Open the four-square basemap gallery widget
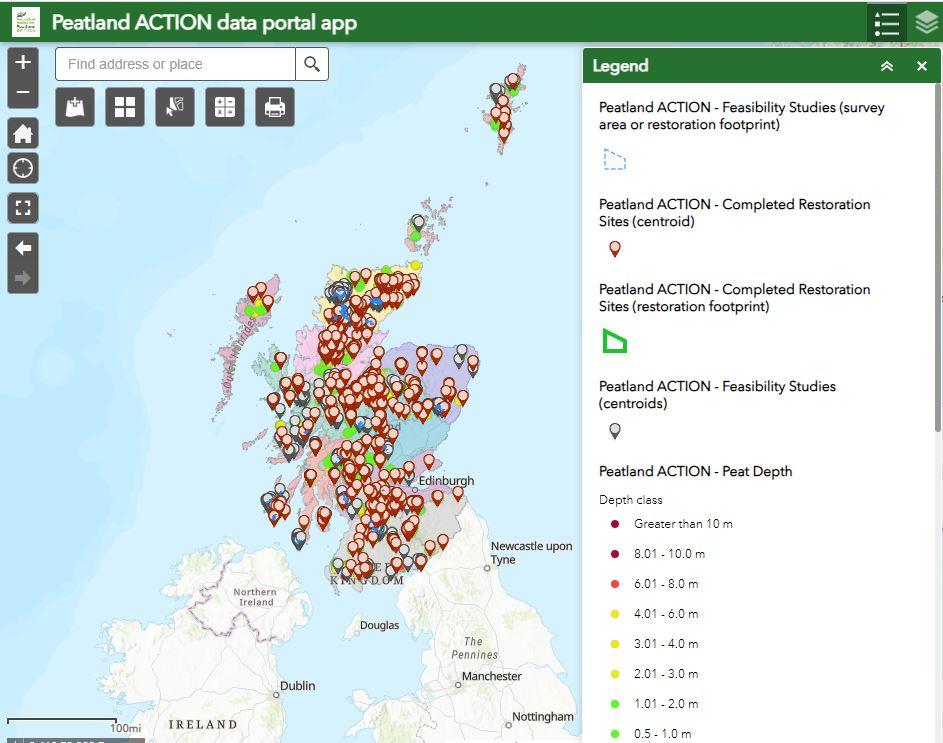Image resolution: width=943 pixels, height=743 pixels. coord(125,107)
